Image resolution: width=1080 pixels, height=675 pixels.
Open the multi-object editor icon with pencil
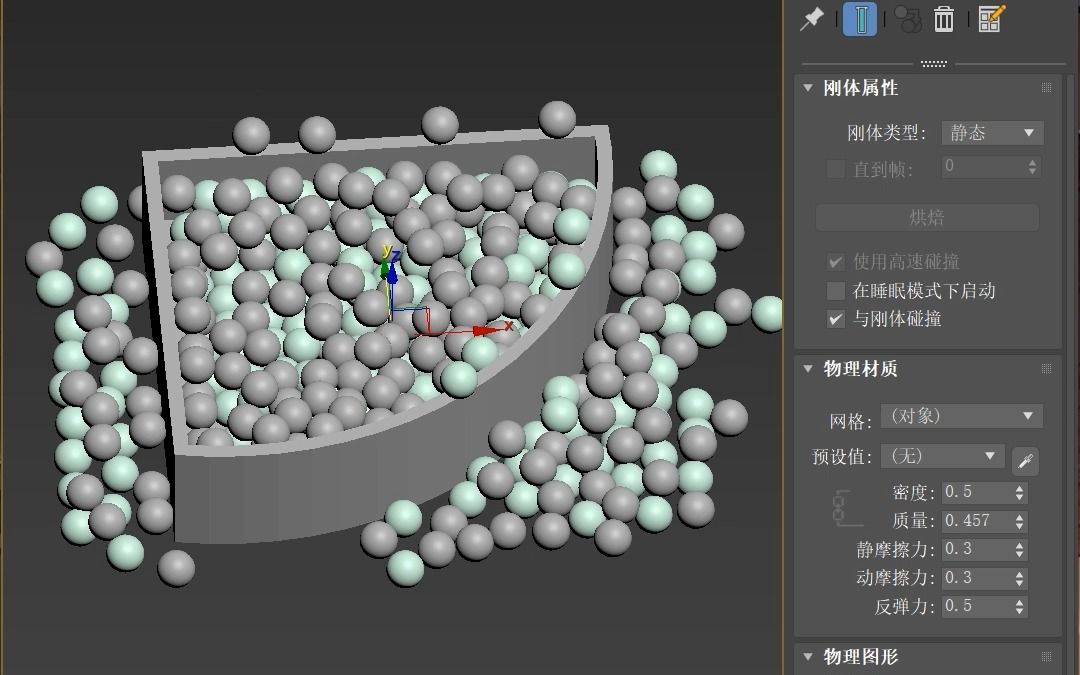click(989, 18)
